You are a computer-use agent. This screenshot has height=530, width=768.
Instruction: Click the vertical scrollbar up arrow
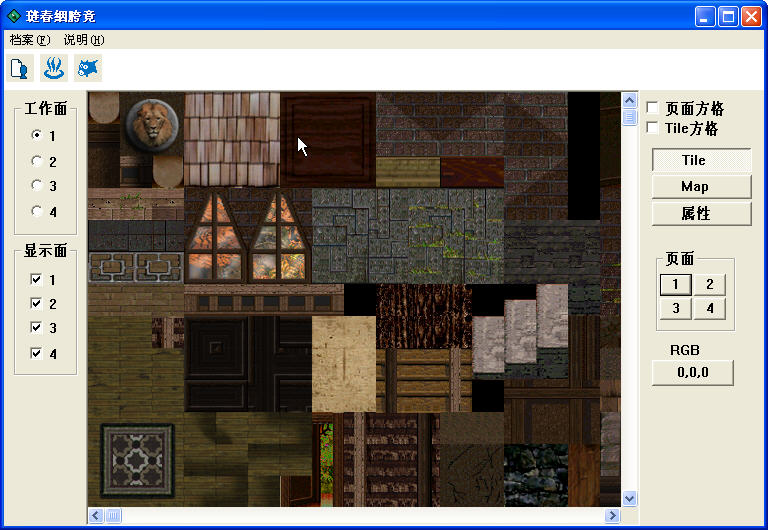tap(629, 101)
